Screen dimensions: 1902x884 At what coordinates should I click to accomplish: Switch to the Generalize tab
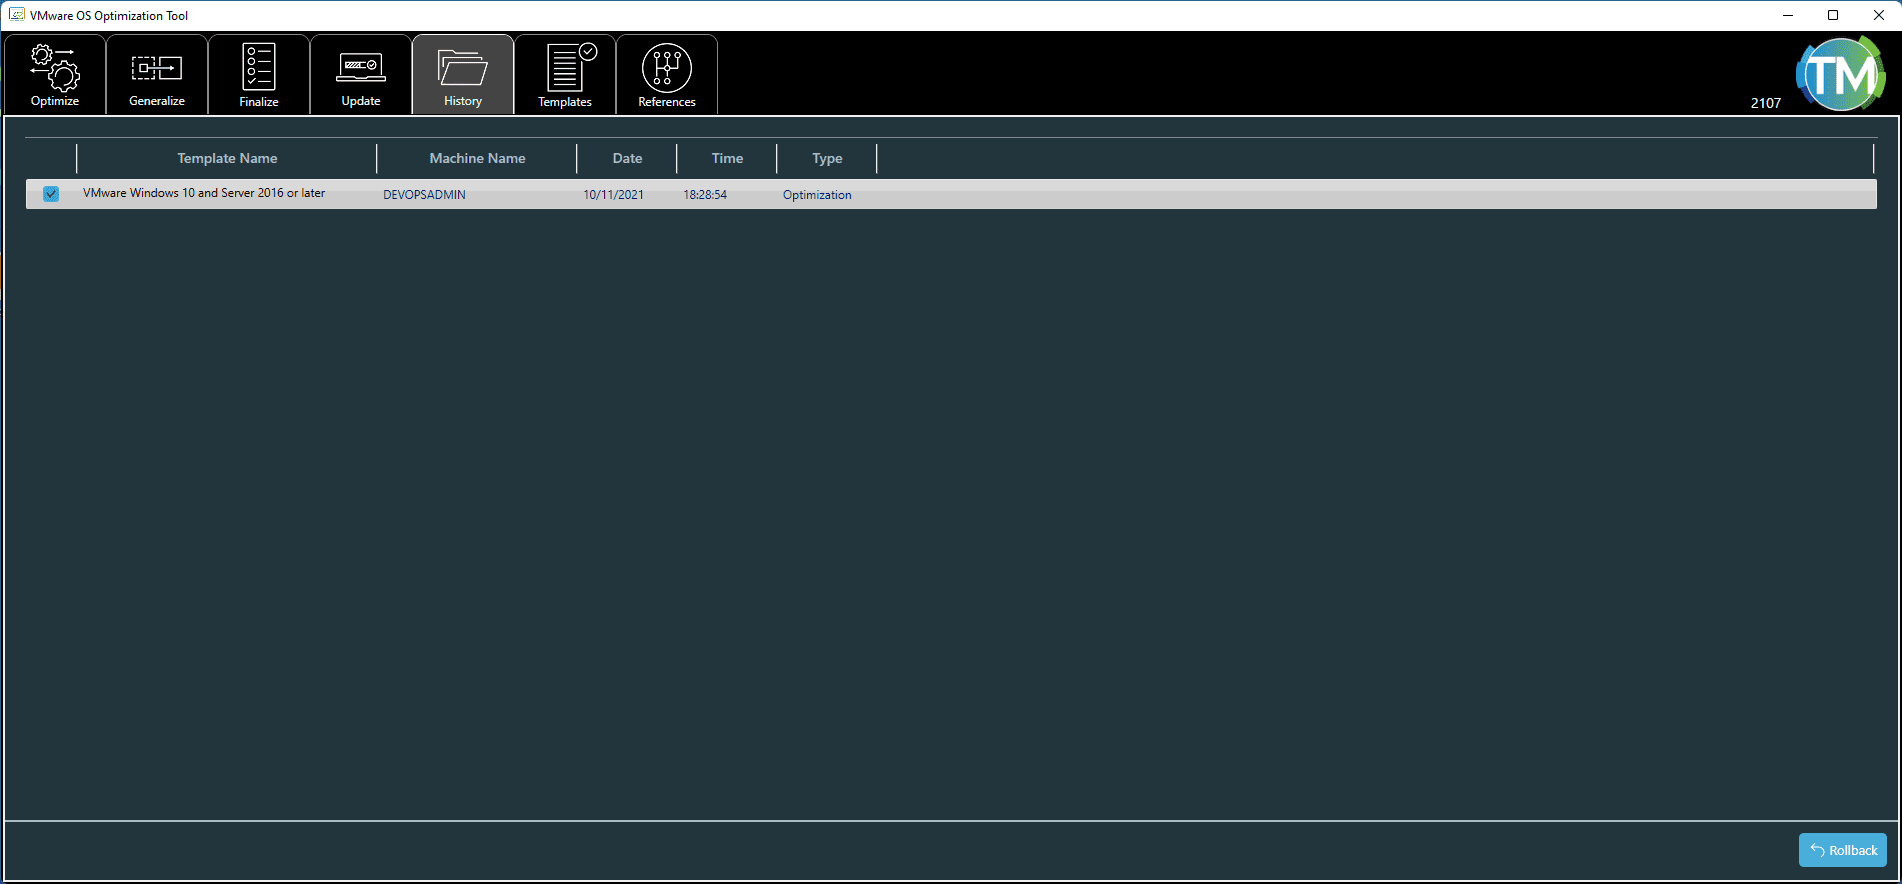click(x=157, y=74)
